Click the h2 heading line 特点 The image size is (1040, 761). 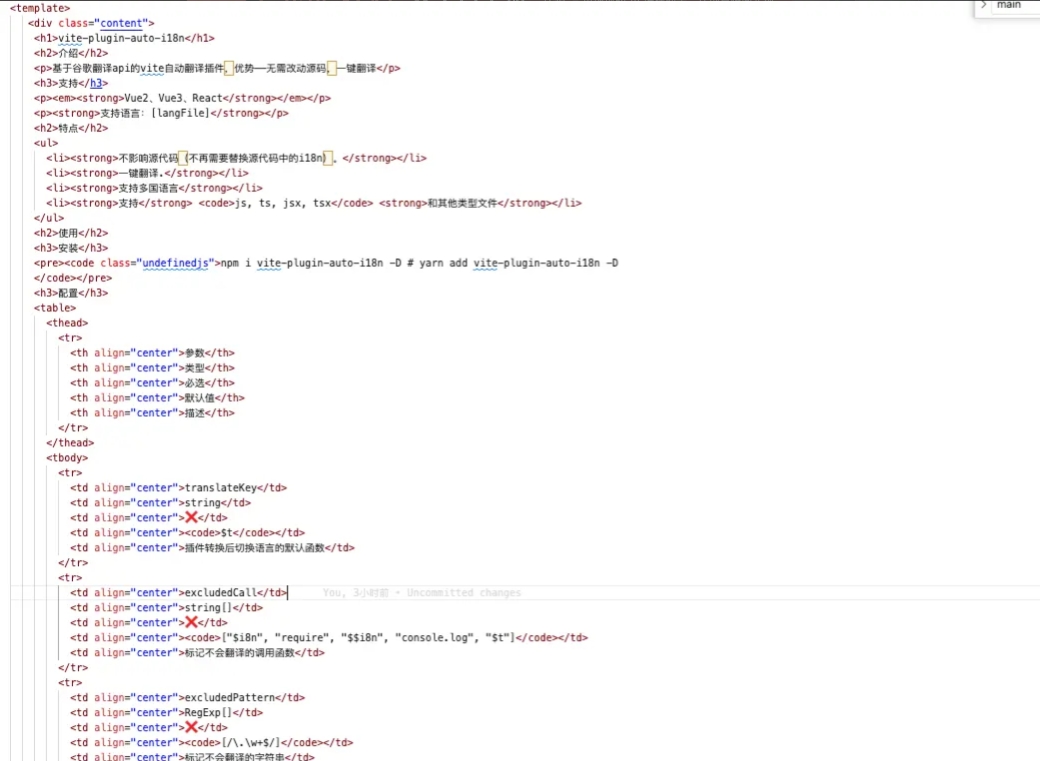pyautogui.click(x=71, y=128)
